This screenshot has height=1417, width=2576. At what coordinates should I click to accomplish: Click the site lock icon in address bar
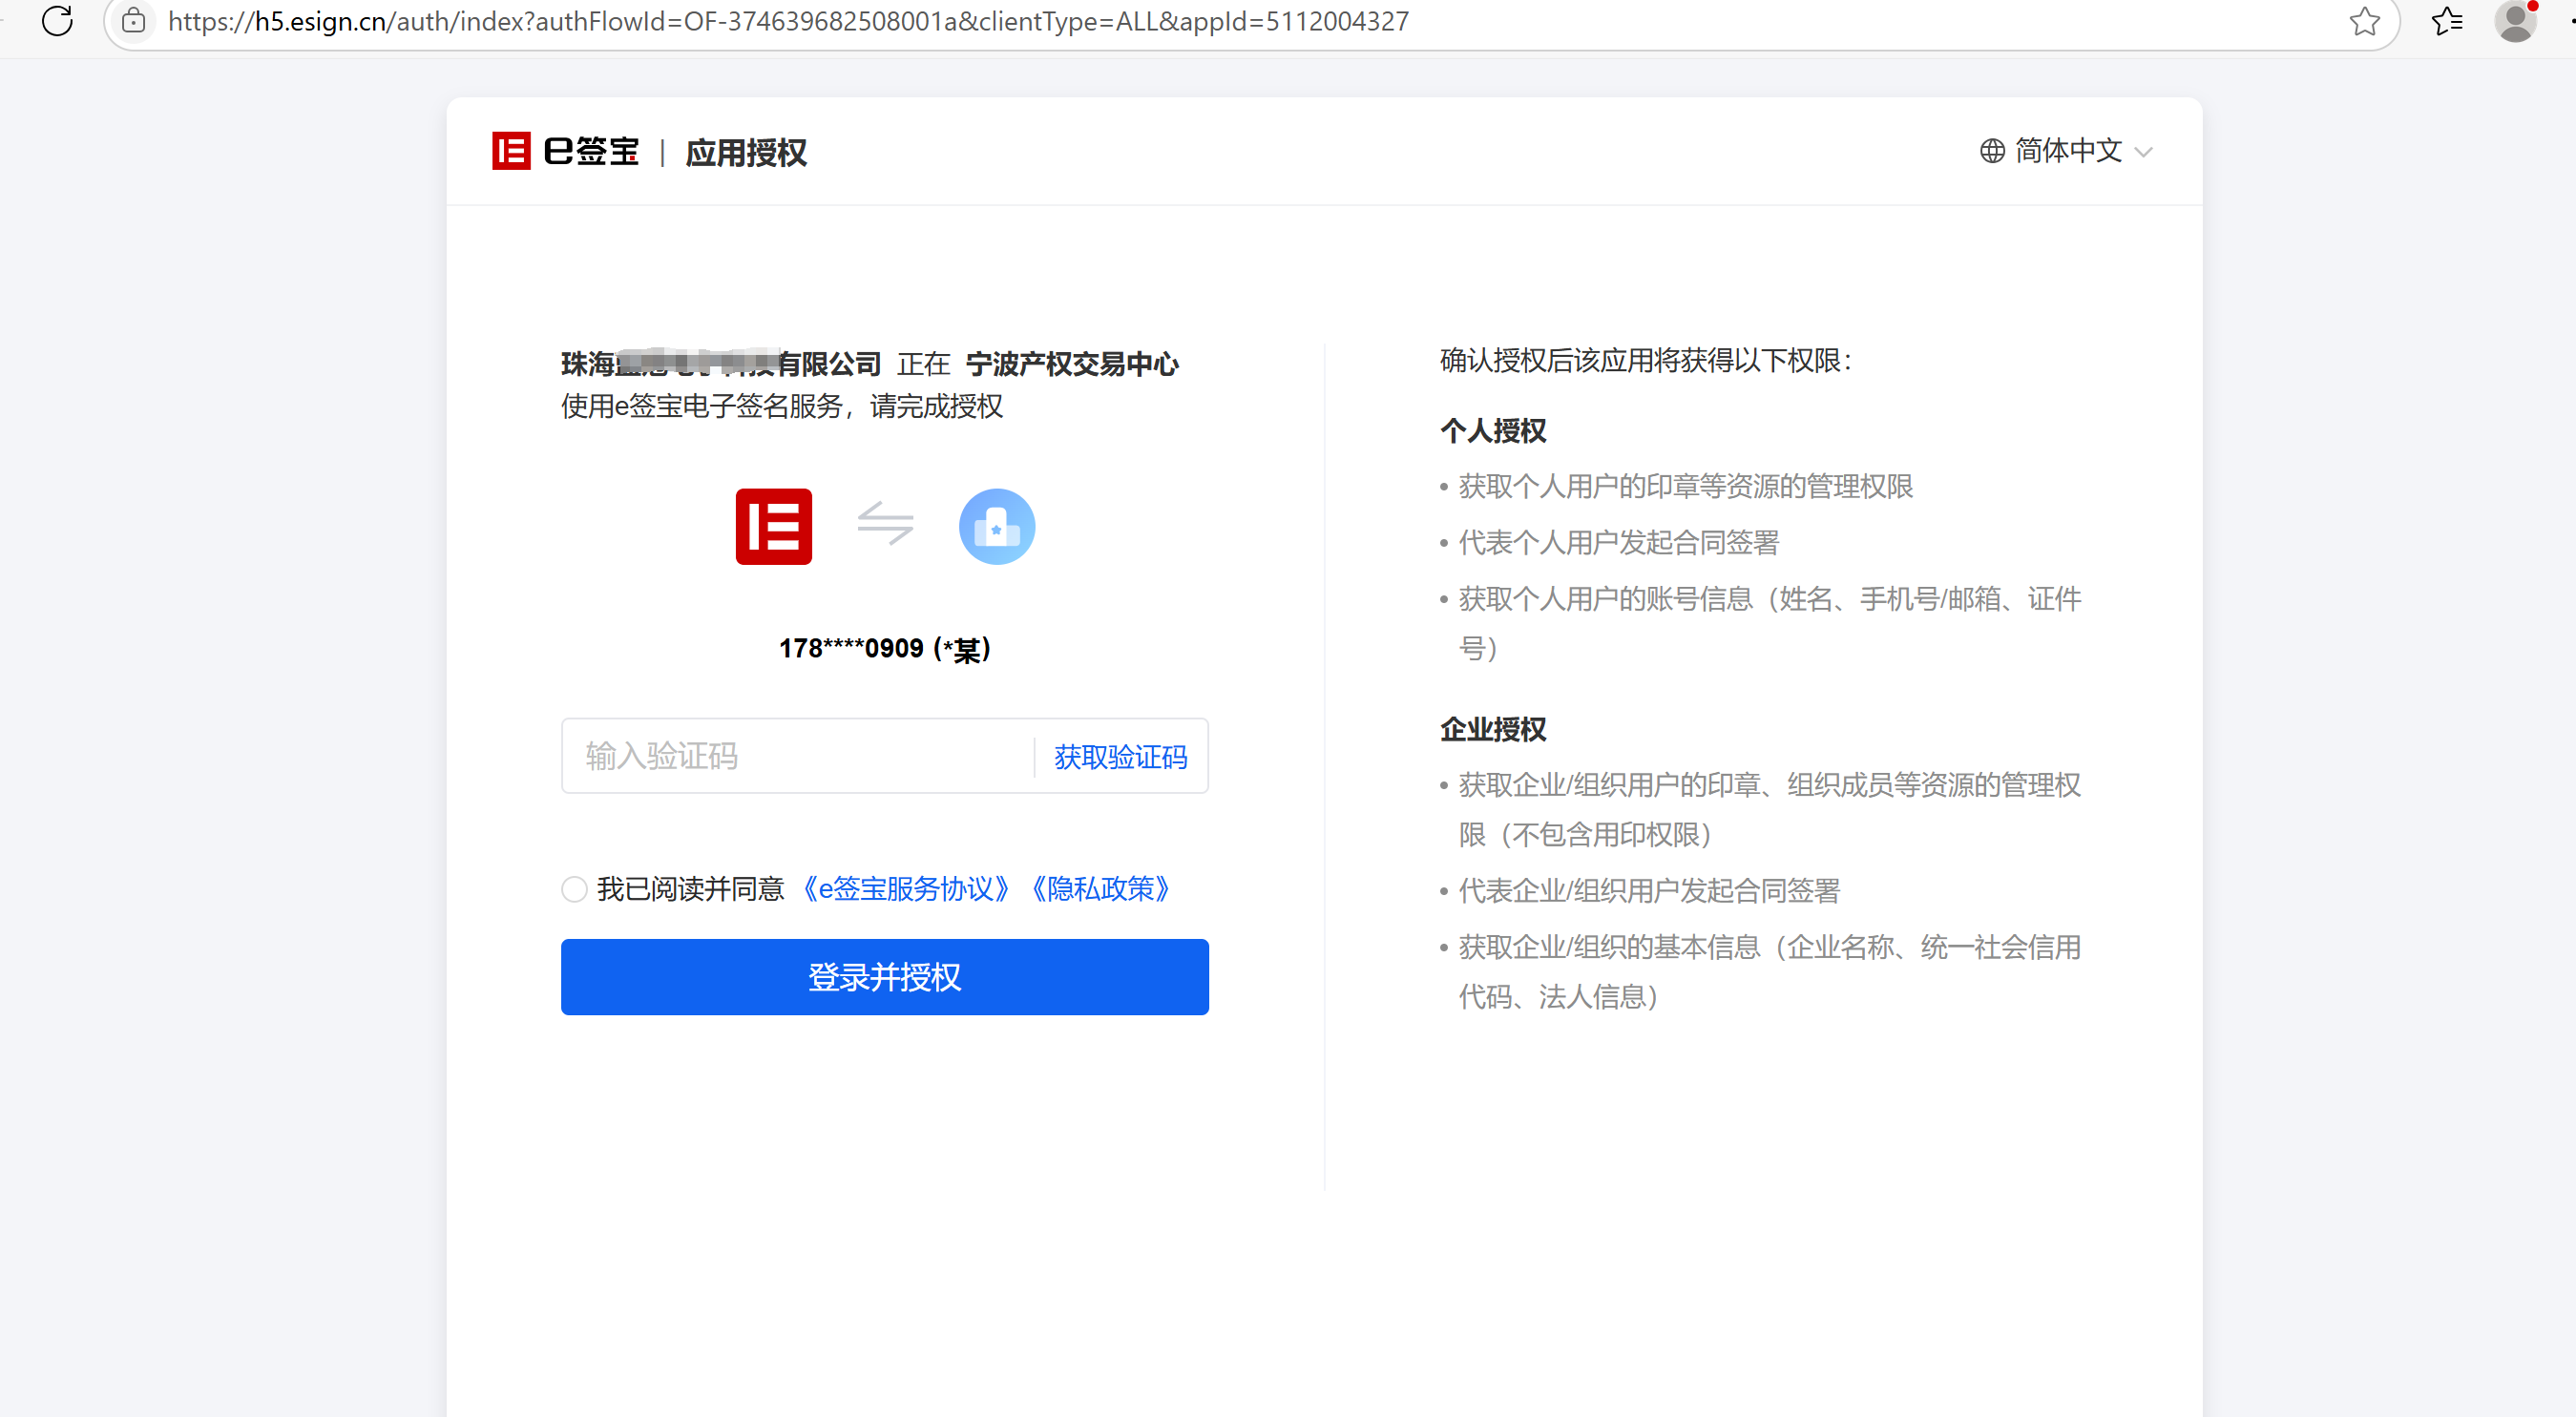pyautogui.click(x=134, y=20)
